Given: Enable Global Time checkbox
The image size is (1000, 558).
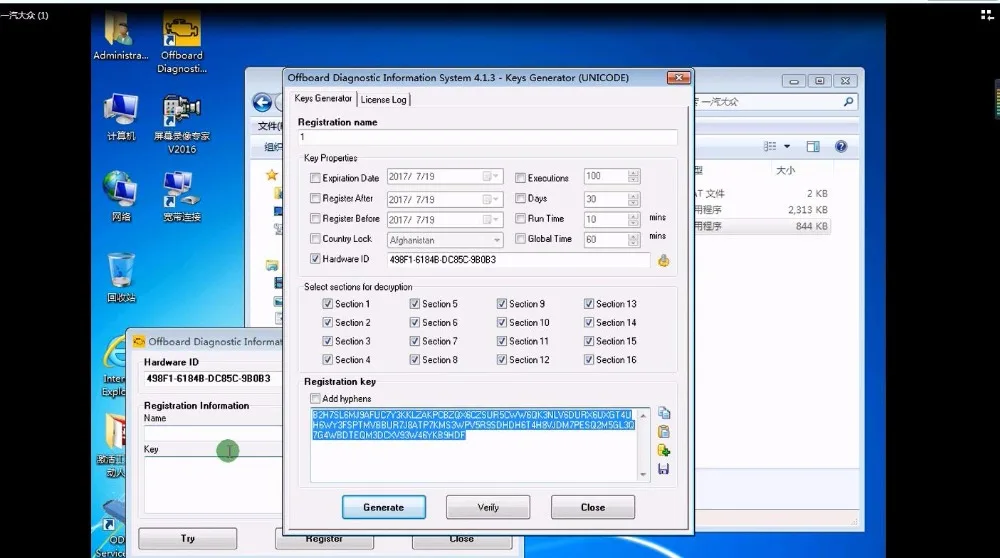Looking at the screenshot, I should click(x=520, y=239).
